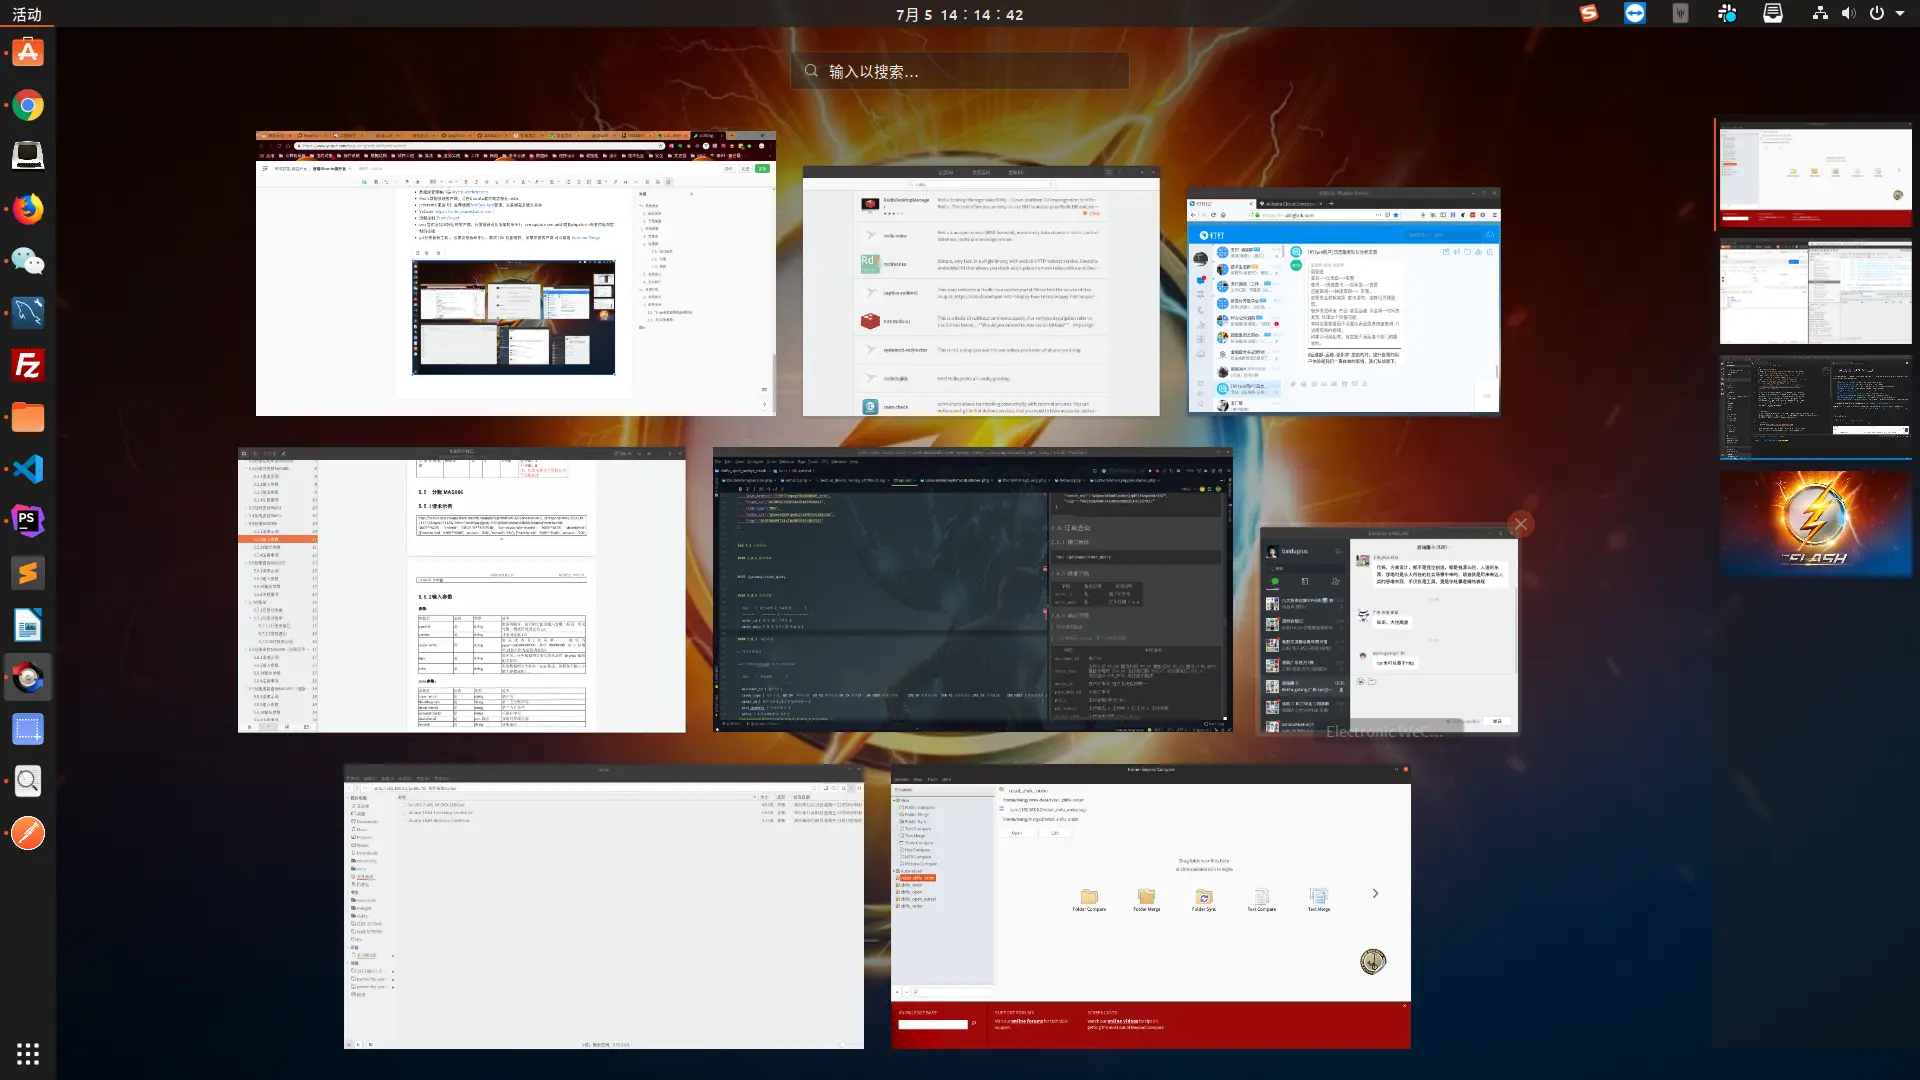Click the Sogou input method tray icon
The height and width of the screenshot is (1080, 1920).
pos(1589,13)
